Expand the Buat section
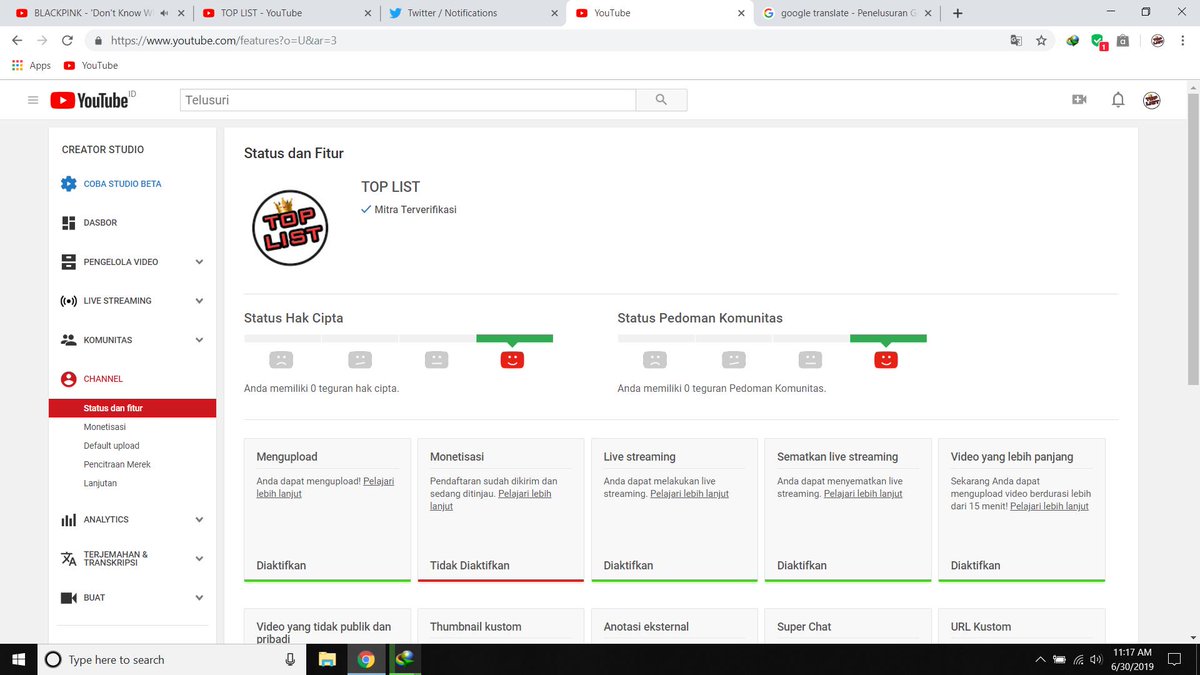Image resolution: width=1200 pixels, height=675 pixels. point(199,598)
